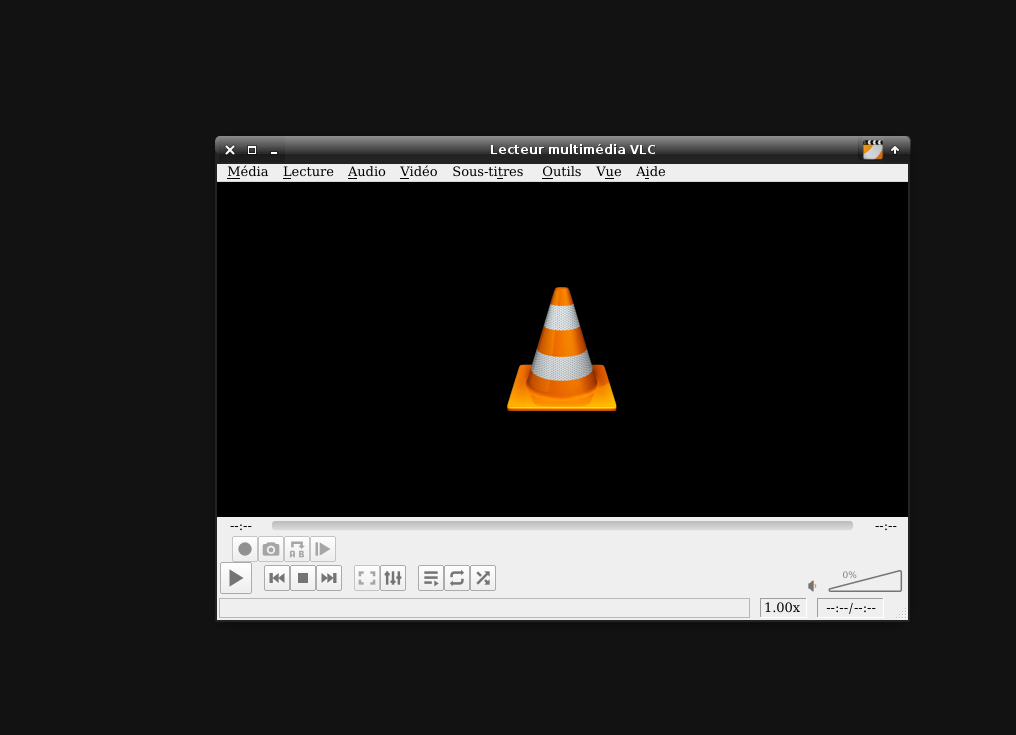
Task: Click the status bar message area
Action: click(485, 608)
